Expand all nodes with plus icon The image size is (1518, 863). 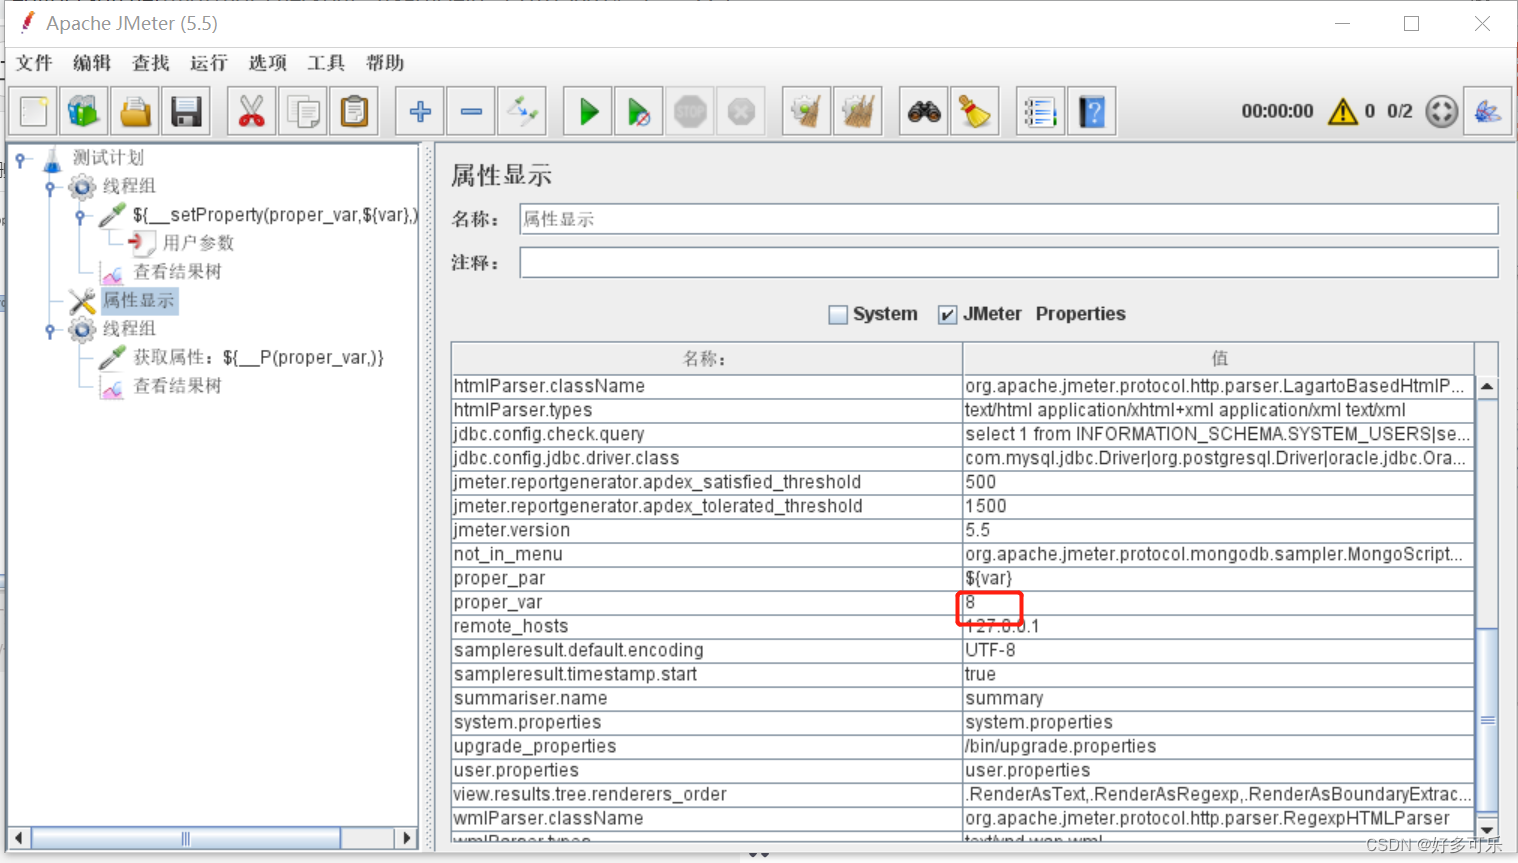coord(420,111)
